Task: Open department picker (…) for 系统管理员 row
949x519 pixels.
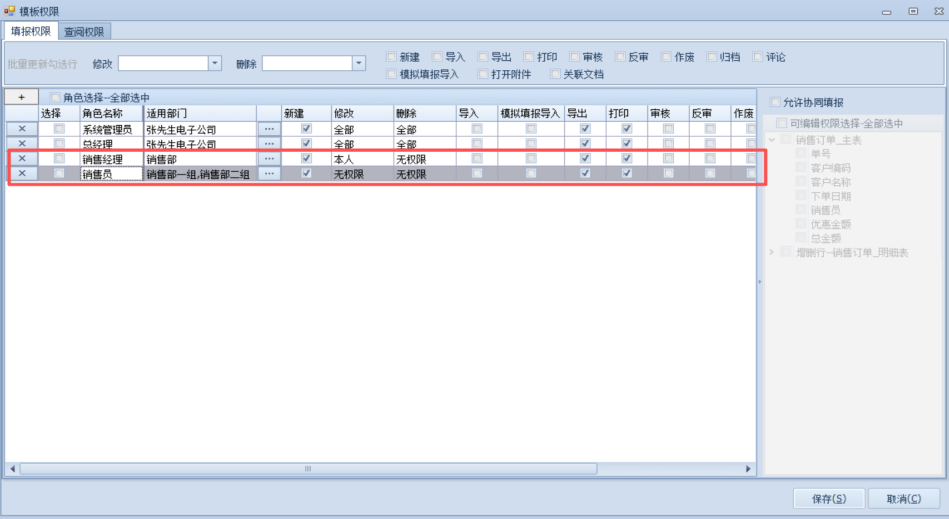Action: [x=268, y=129]
